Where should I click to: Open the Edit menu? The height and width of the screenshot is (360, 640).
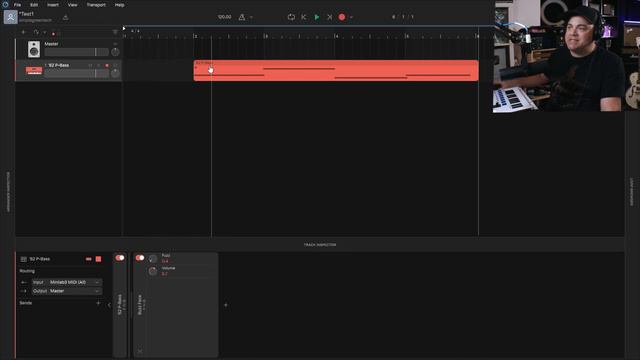coord(34,5)
